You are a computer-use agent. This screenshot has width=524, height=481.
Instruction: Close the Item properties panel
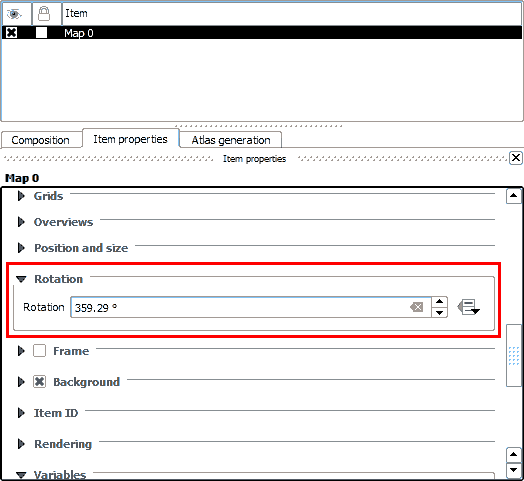[516, 158]
